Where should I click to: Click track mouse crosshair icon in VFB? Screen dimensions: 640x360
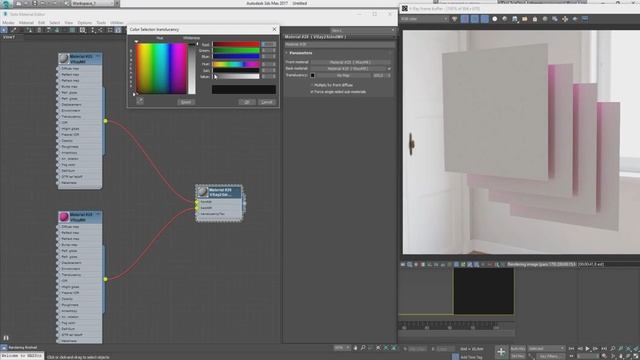click(x=565, y=19)
